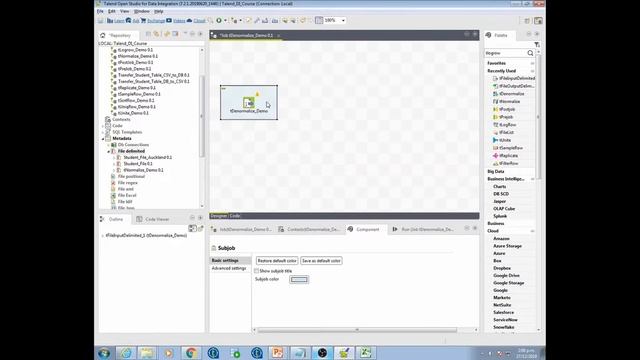Open Advanced settings of Subjob
Viewport: 640px width, 360px height.
(229, 269)
